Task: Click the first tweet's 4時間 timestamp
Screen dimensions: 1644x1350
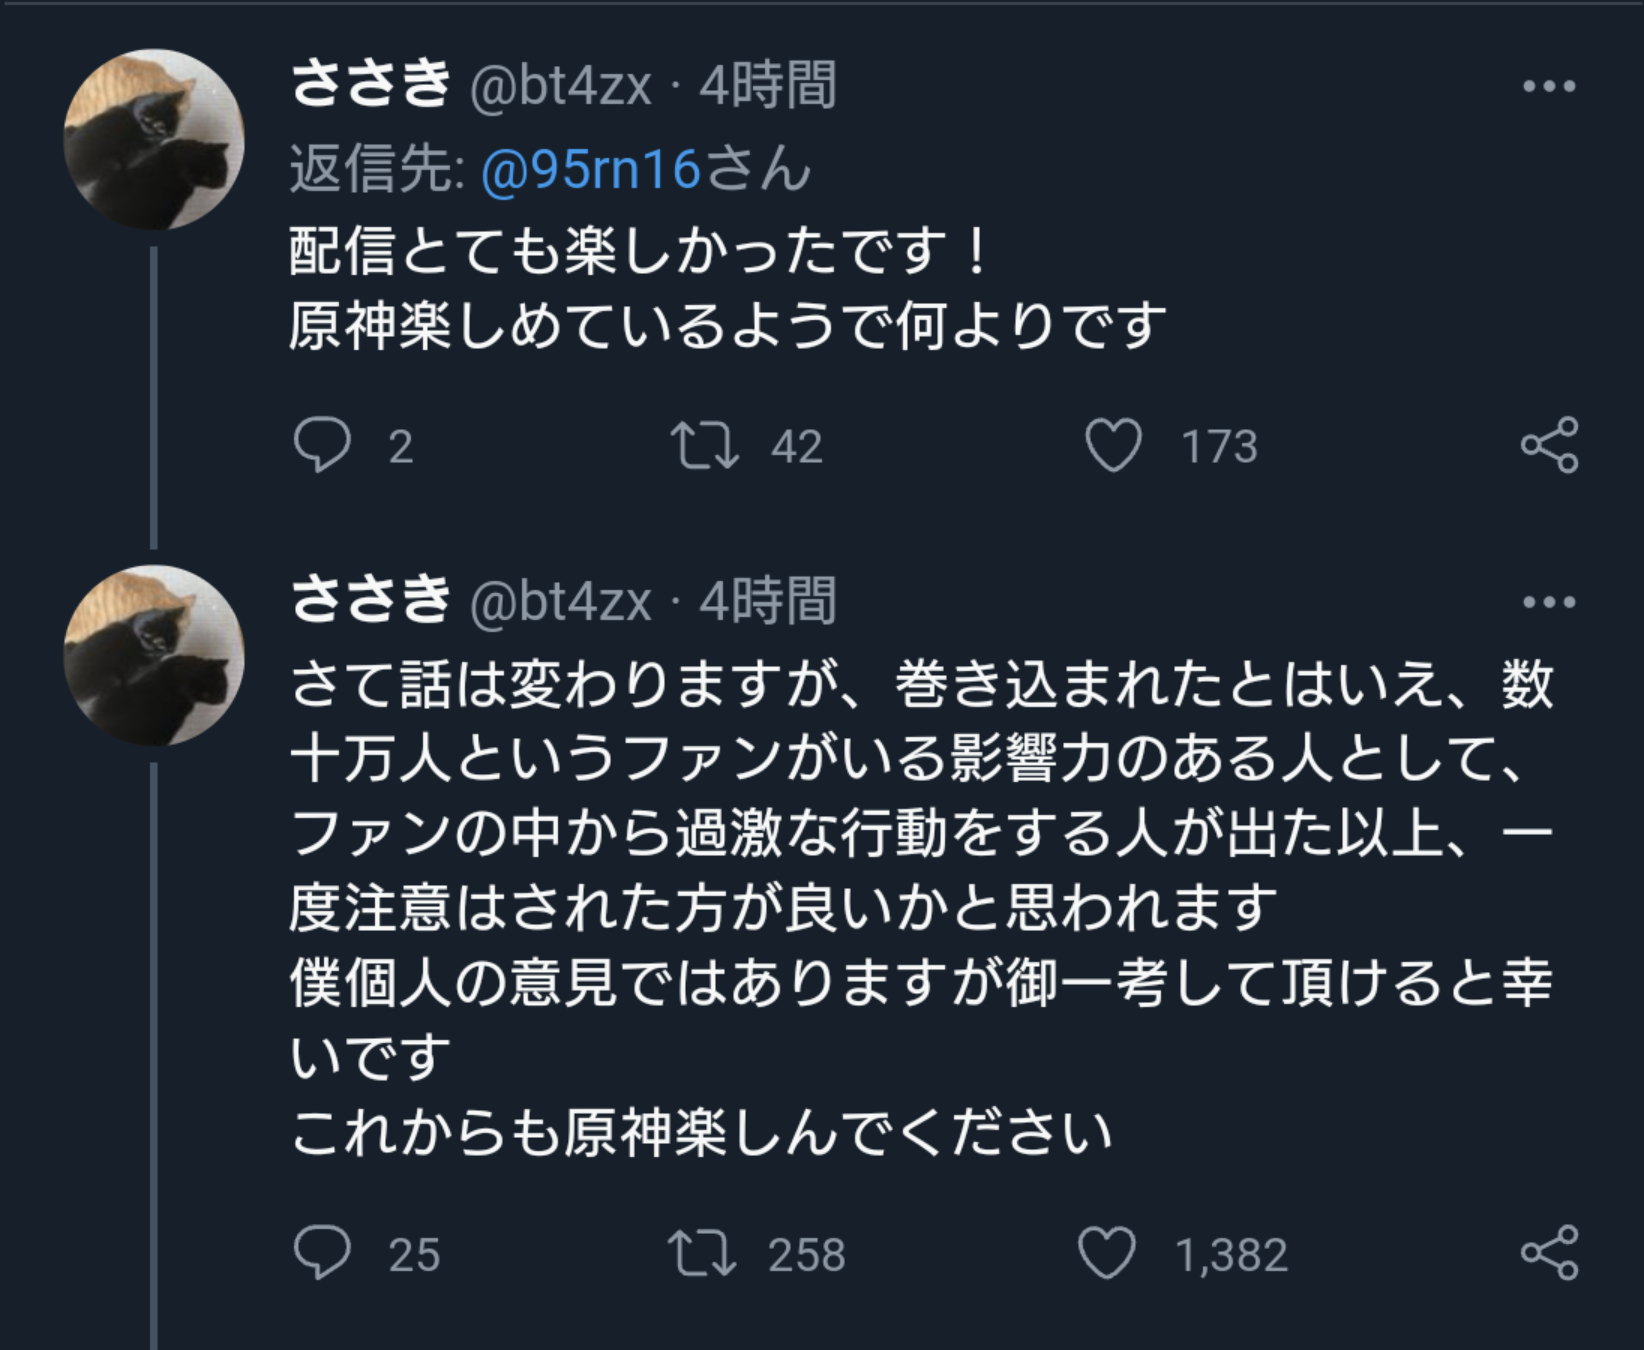Action: pyautogui.click(x=767, y=85)
